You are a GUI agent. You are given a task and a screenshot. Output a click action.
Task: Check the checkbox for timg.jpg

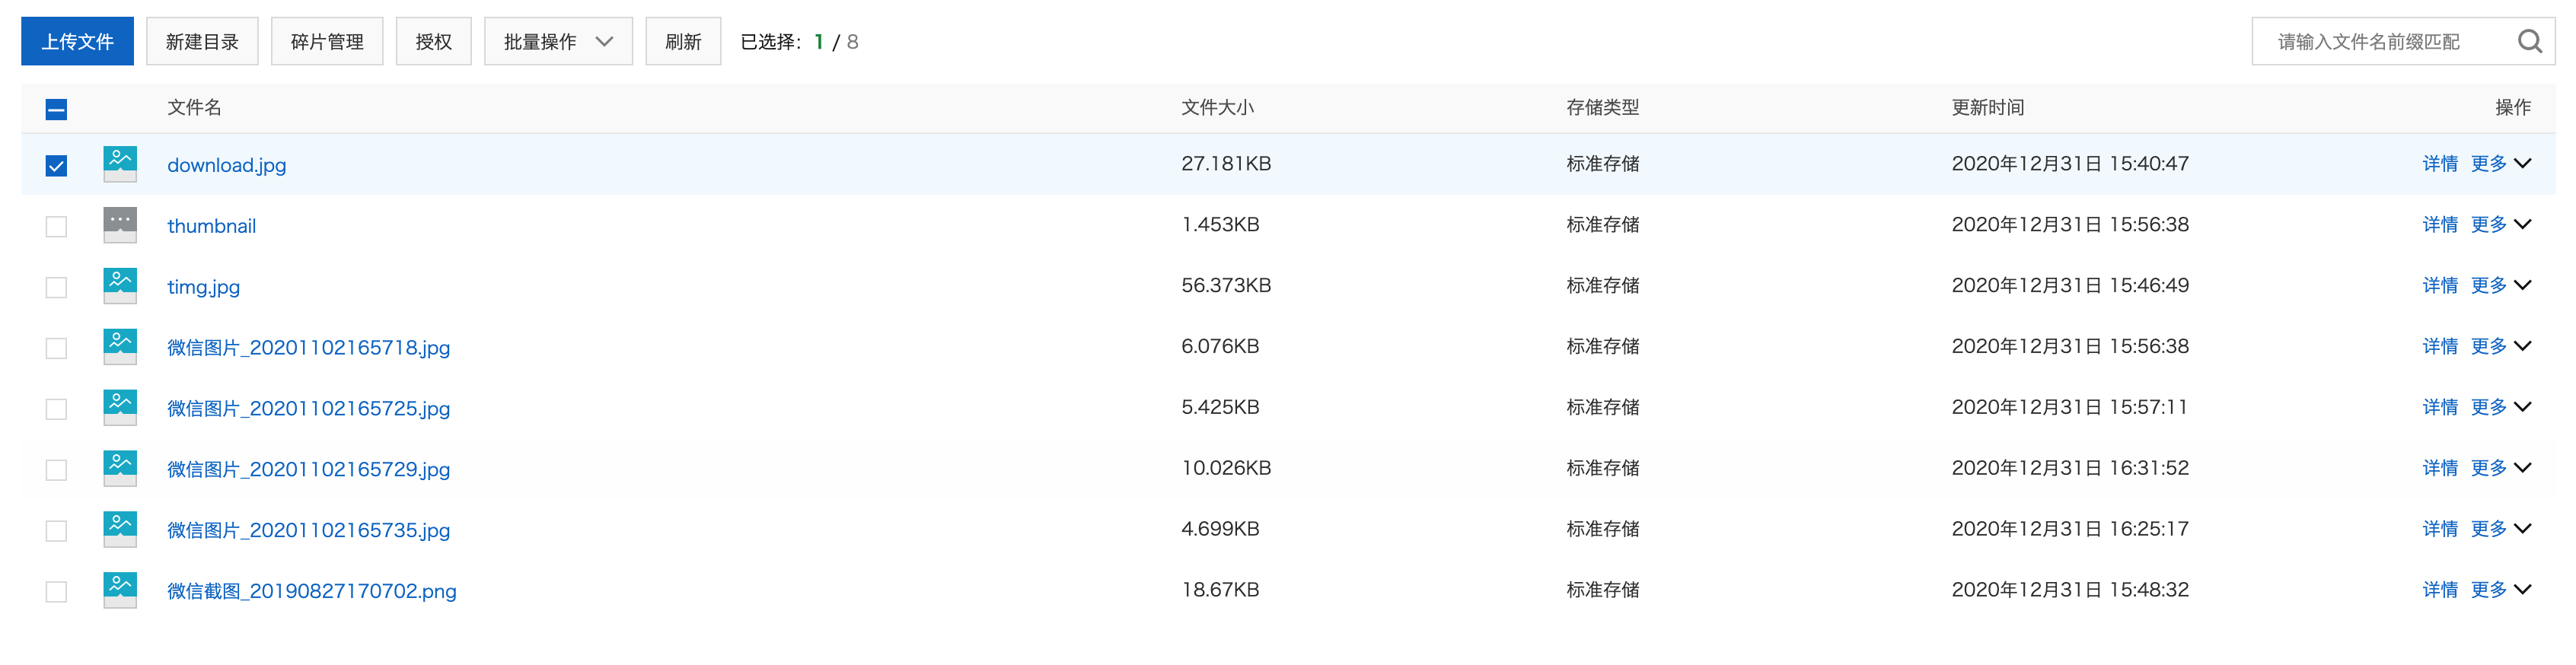point(56,286)
